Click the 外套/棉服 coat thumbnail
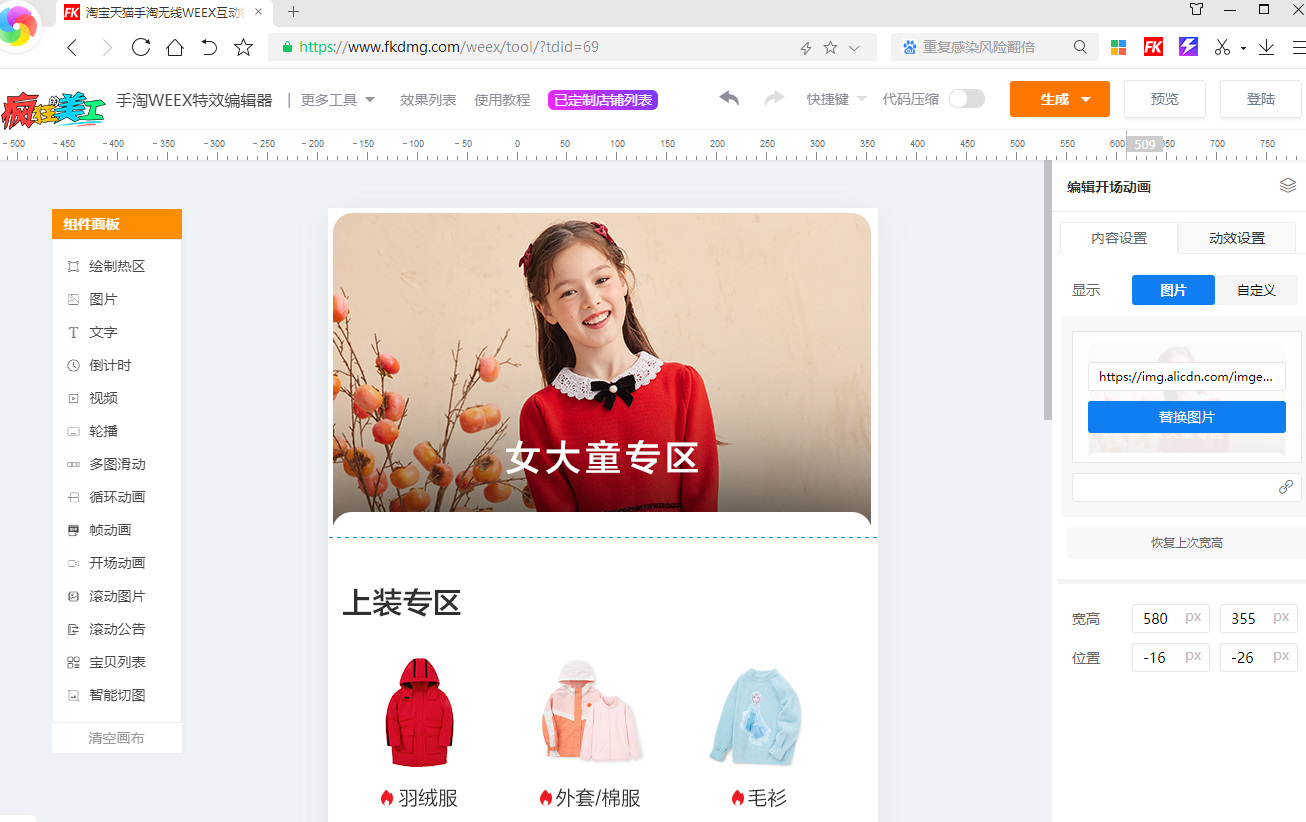Screen dimensions: 1306x822 pos(591,712)
